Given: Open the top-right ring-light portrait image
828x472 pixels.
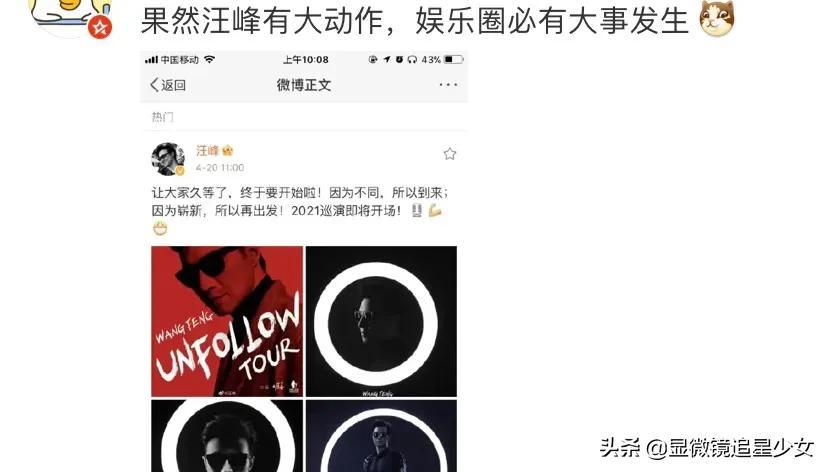Looking at the screenshot, I should pyautogui.click(x=381, y=321).
